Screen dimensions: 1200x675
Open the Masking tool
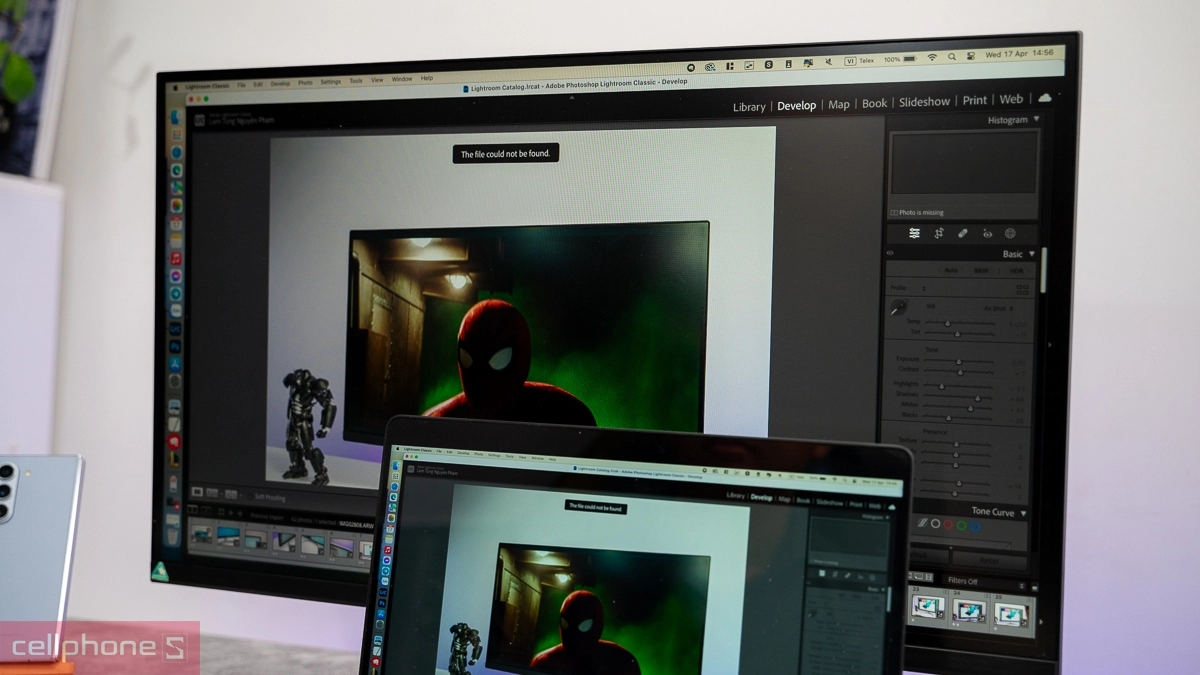point(1010,233)
